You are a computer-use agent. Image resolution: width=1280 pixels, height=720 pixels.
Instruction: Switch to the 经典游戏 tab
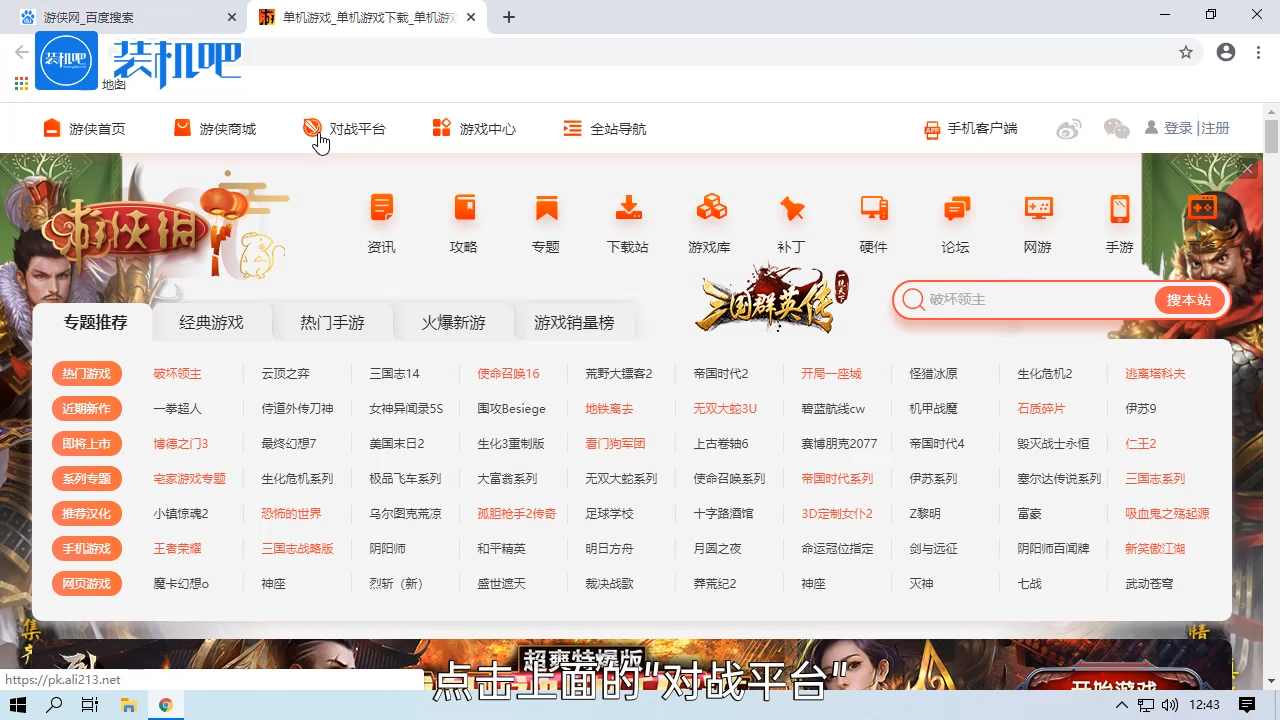pos(211,322)
